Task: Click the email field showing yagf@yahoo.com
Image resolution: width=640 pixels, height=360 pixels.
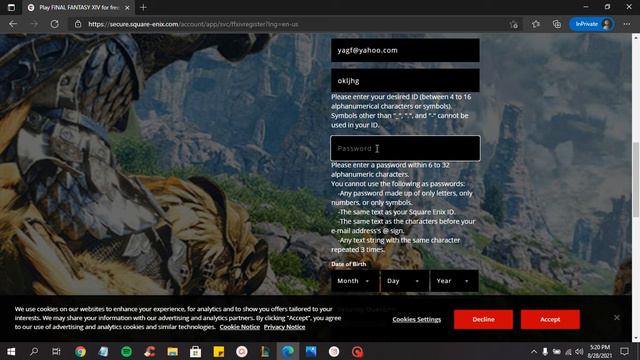Action: (405, 50)
